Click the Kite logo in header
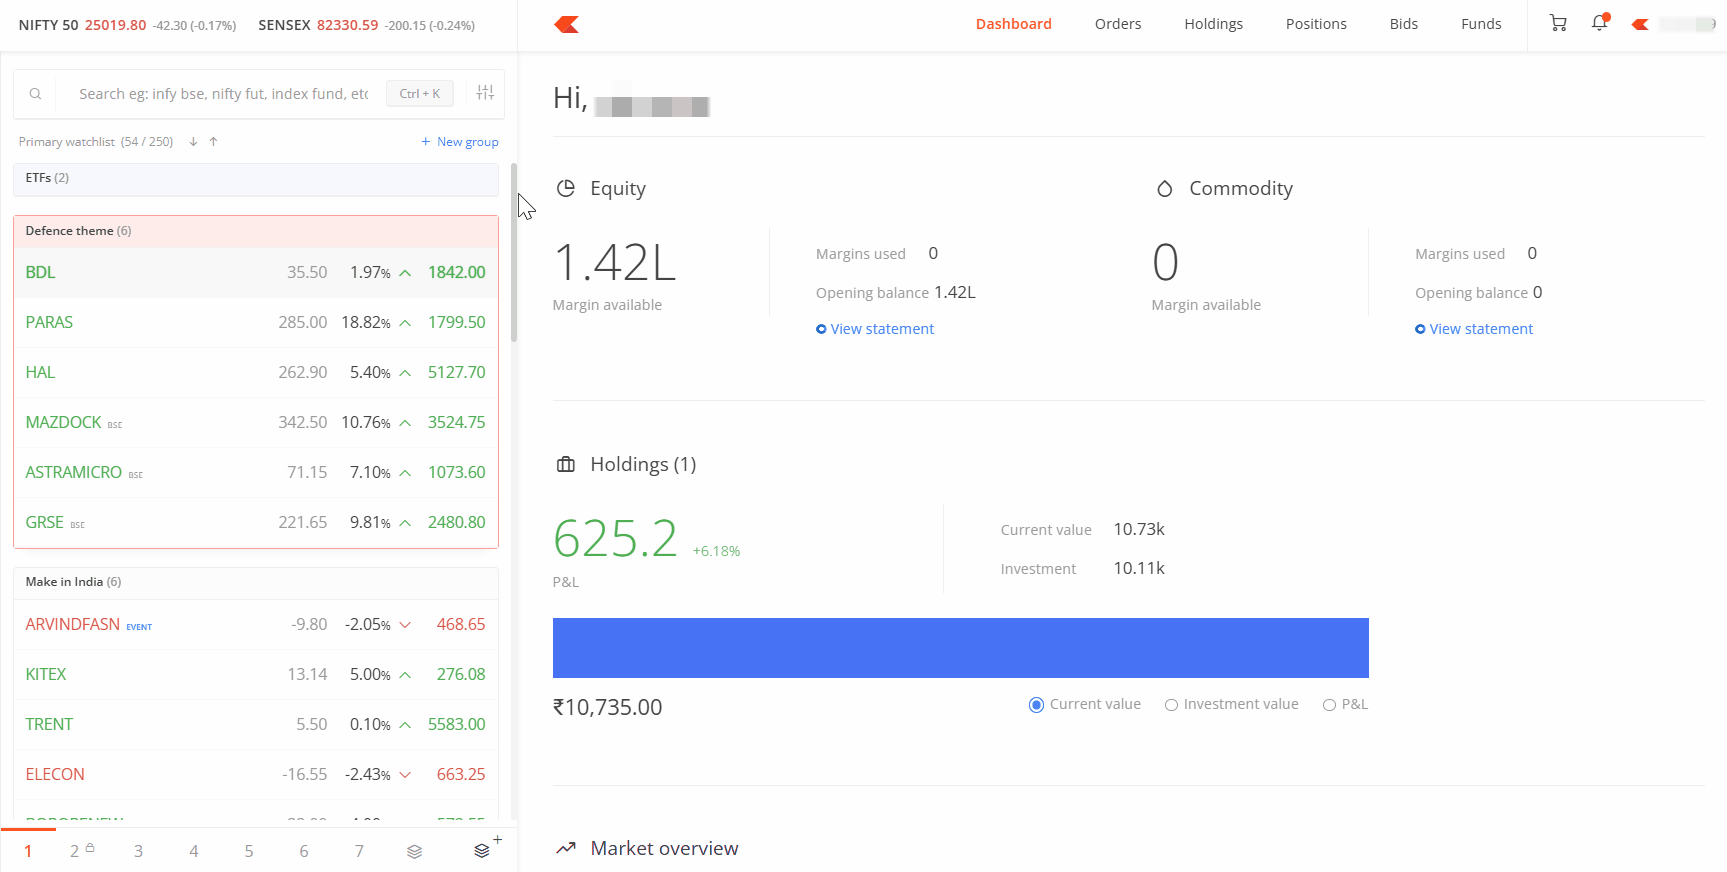Screen dimensions: 1727x872 [x=567, y=24]
